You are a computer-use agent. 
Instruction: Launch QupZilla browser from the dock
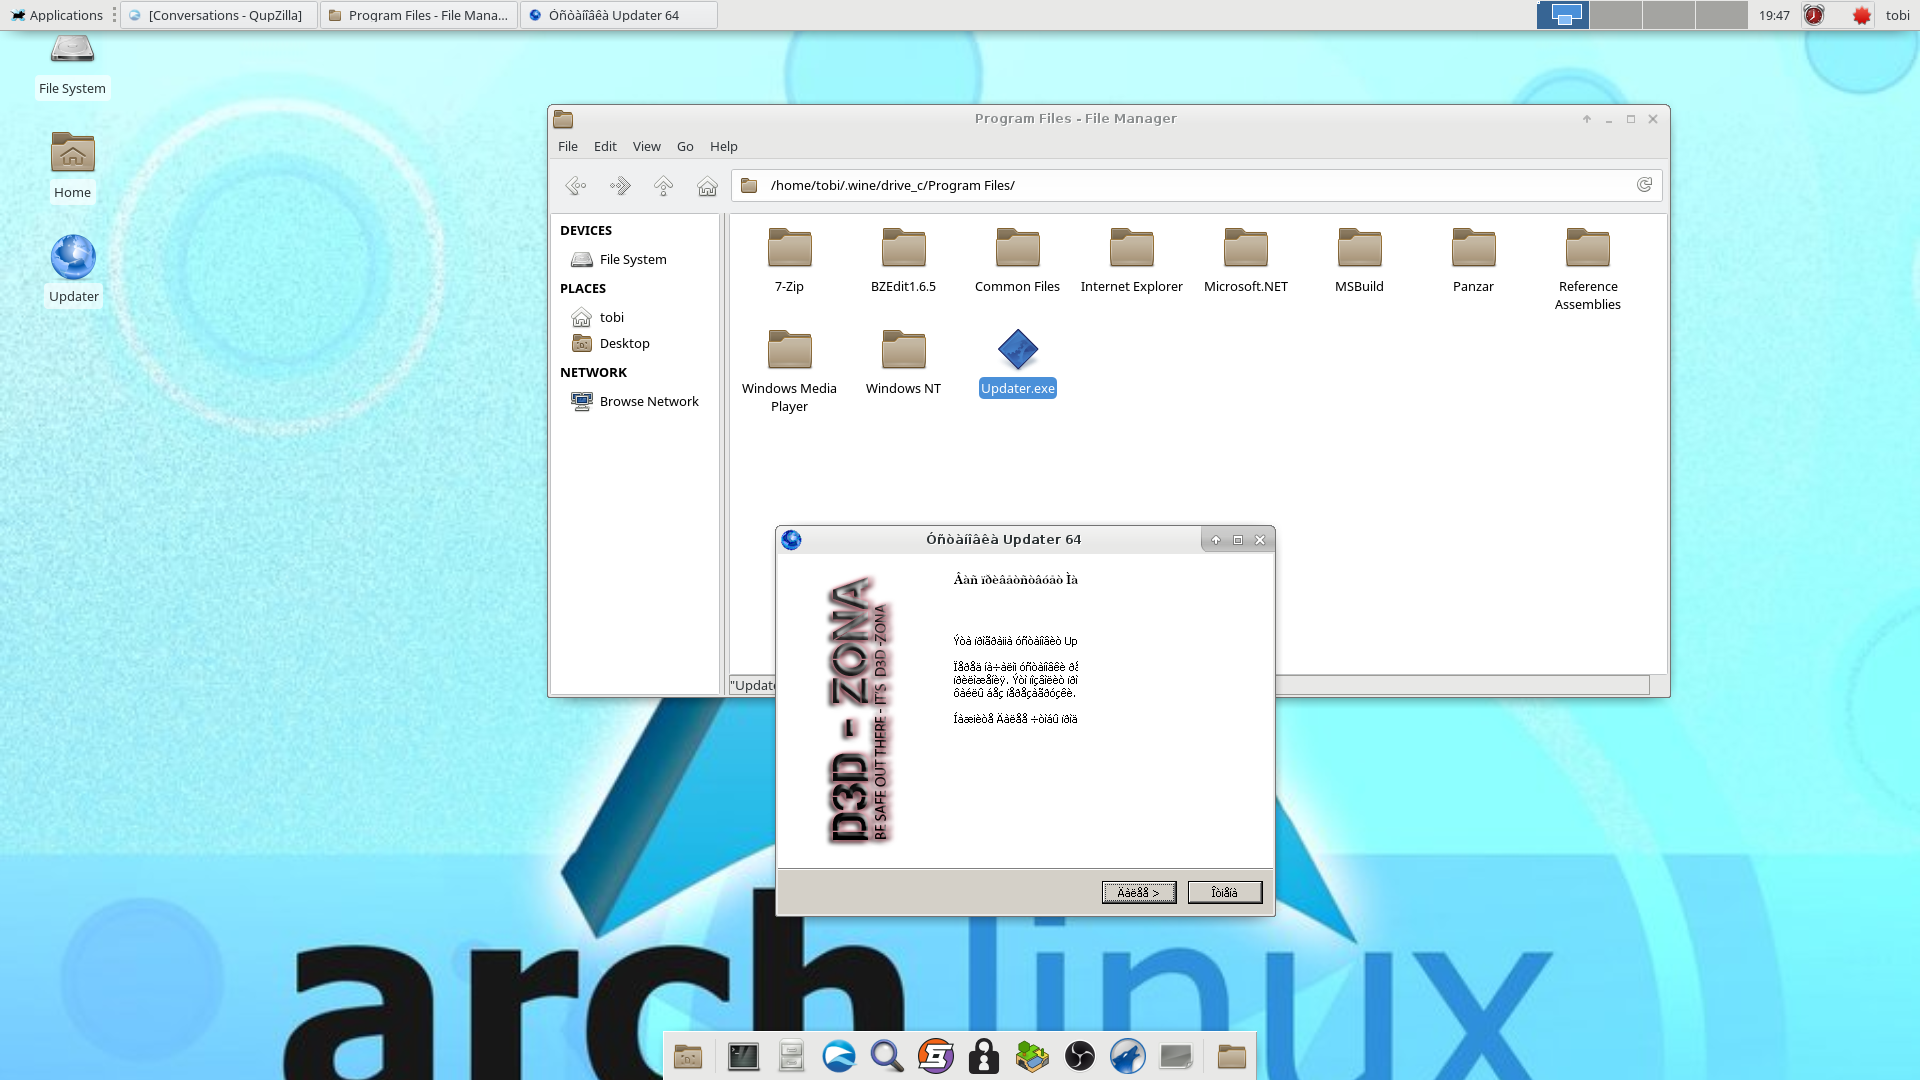coord(839,1056)
